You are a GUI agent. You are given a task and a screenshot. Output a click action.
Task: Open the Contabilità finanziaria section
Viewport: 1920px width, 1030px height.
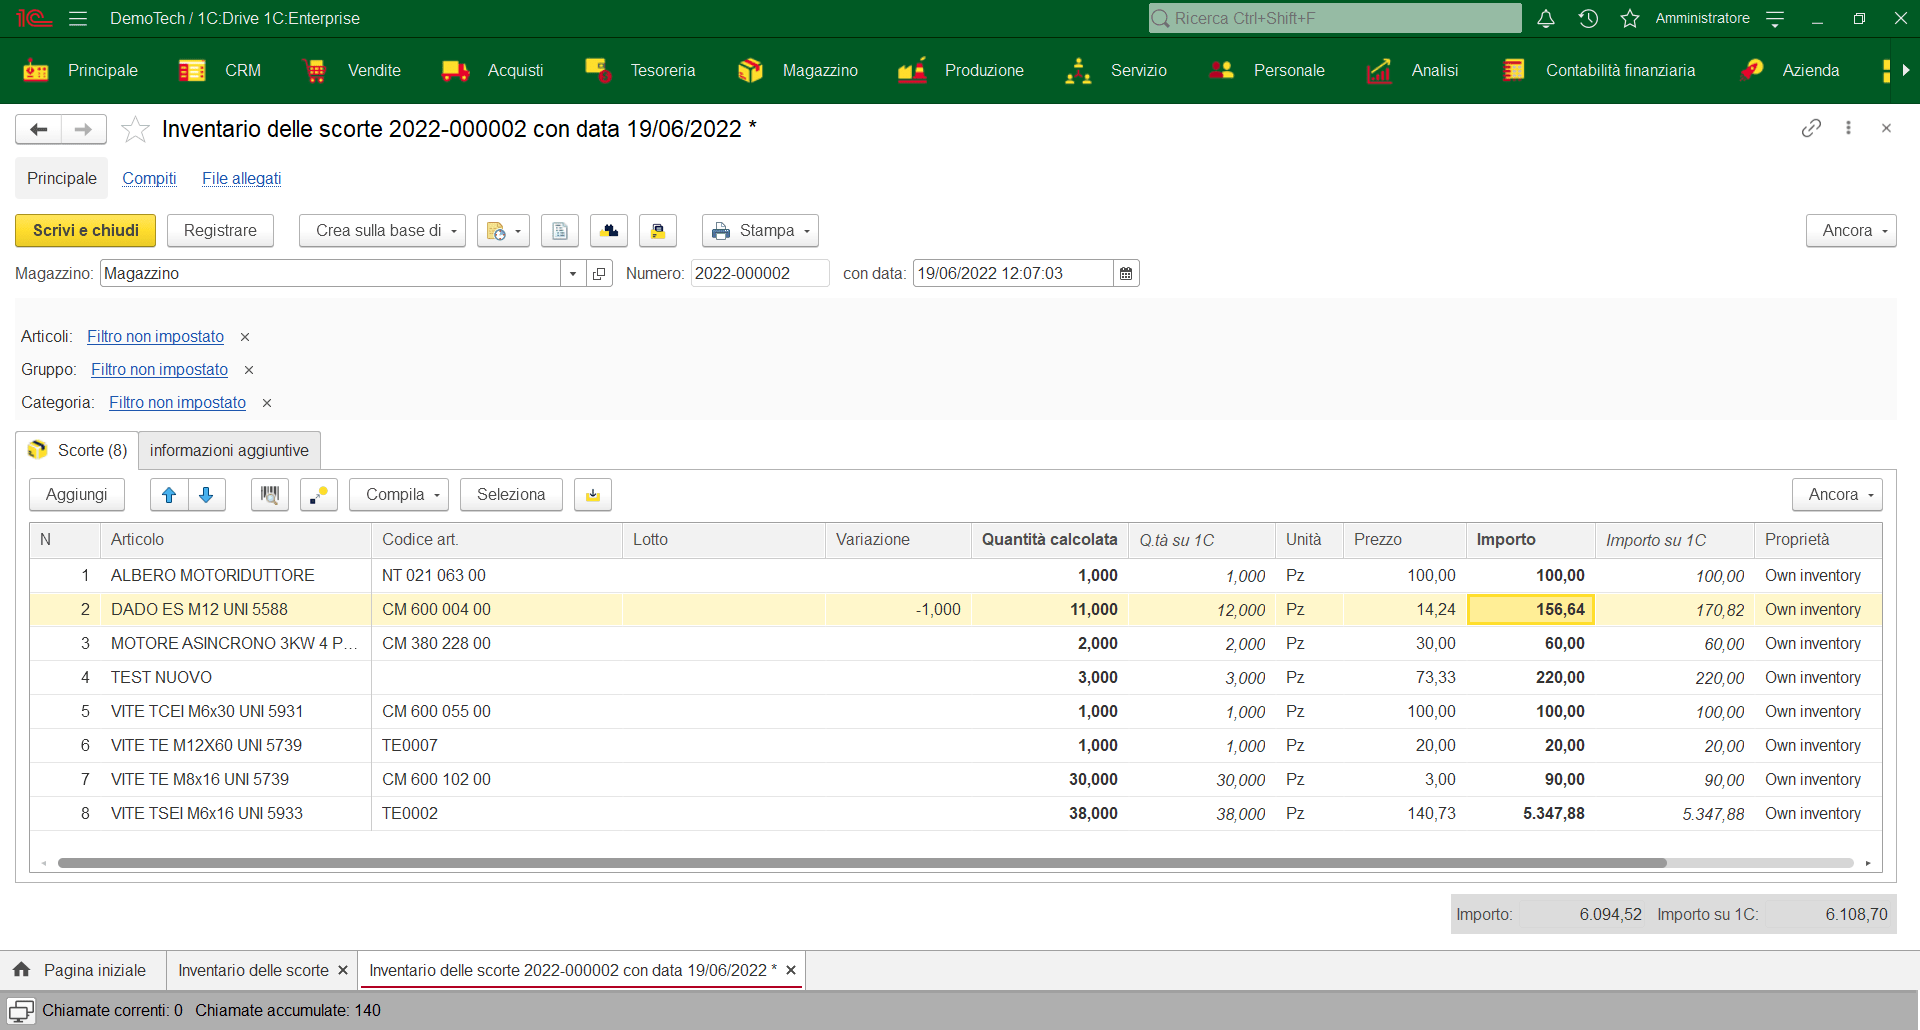[1599, 70]
